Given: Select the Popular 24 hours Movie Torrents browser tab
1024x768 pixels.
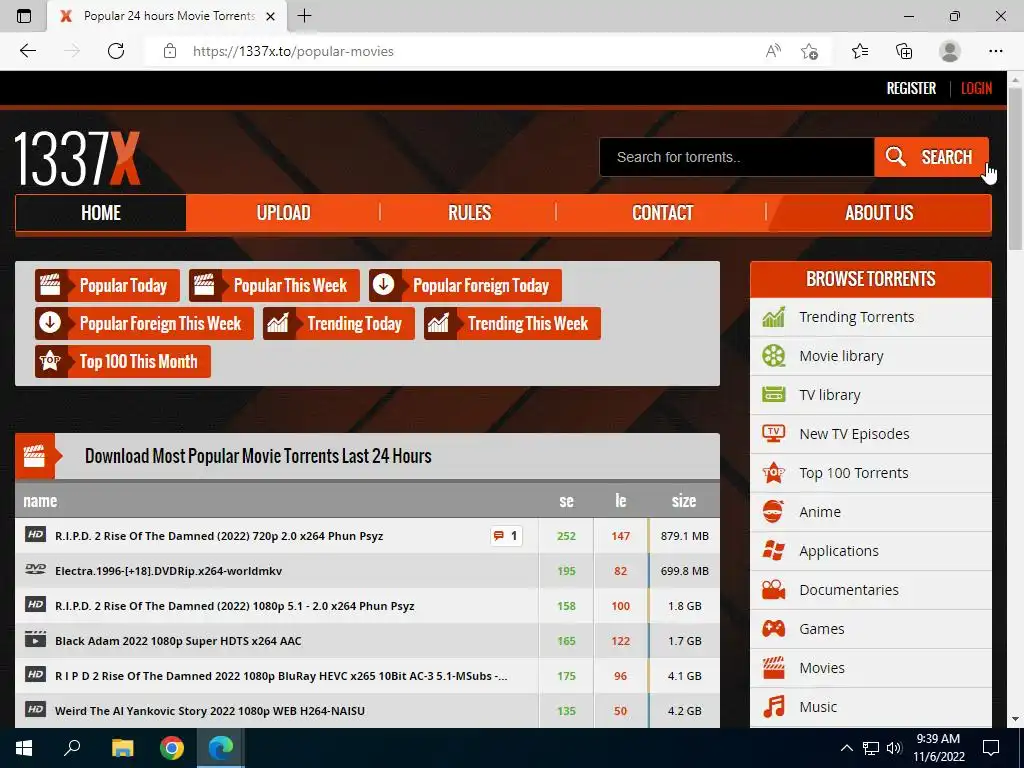Looking at the screenshot, I should click(x=167, y=16).
